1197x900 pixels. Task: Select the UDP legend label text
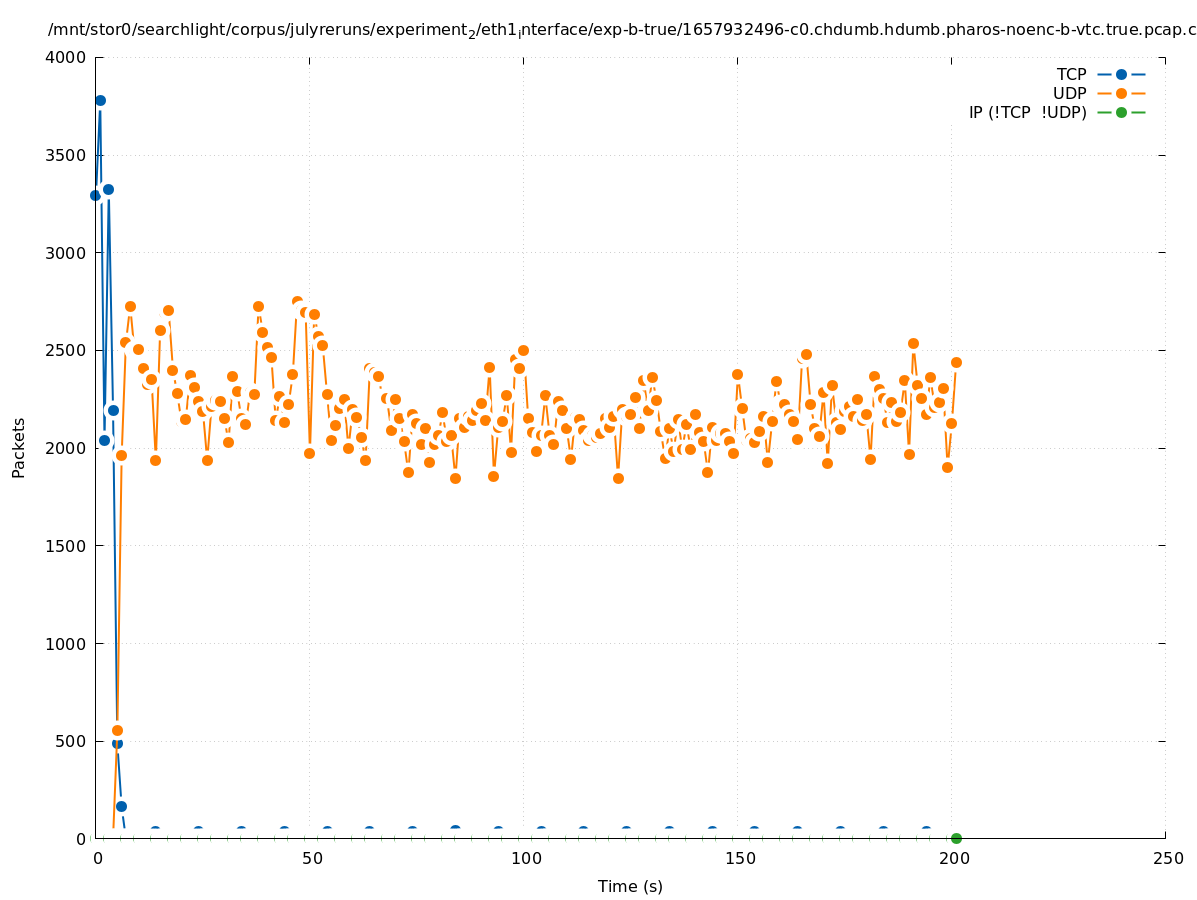point(1069,93)
